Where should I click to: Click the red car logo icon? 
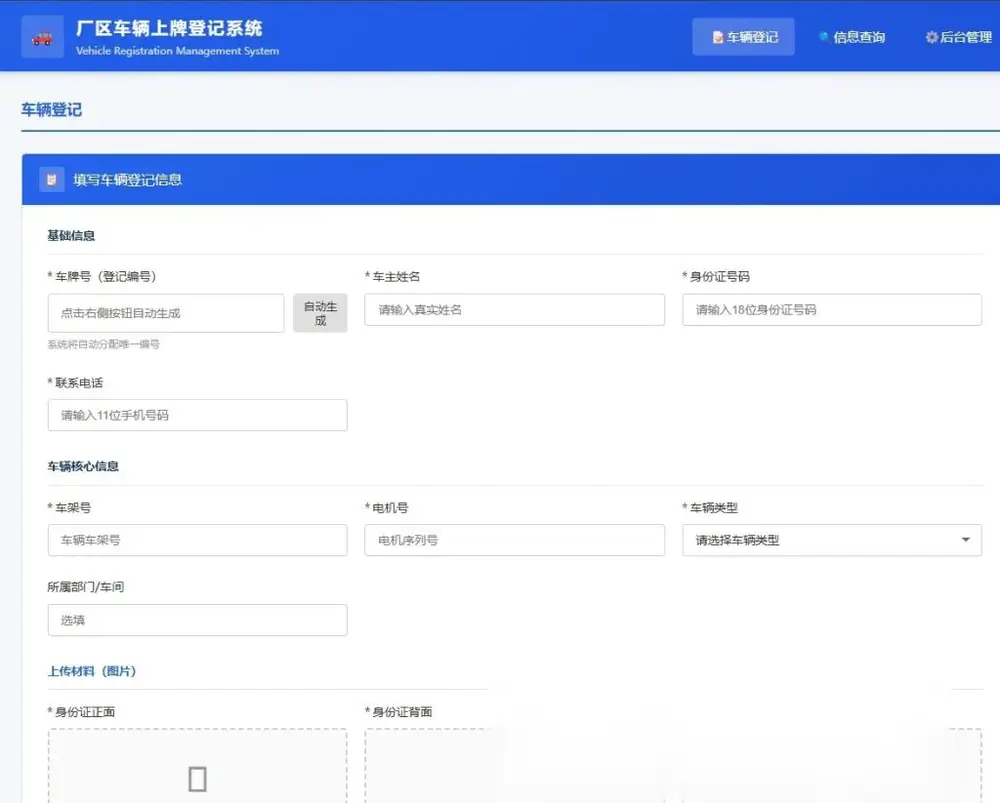(42, 39)
